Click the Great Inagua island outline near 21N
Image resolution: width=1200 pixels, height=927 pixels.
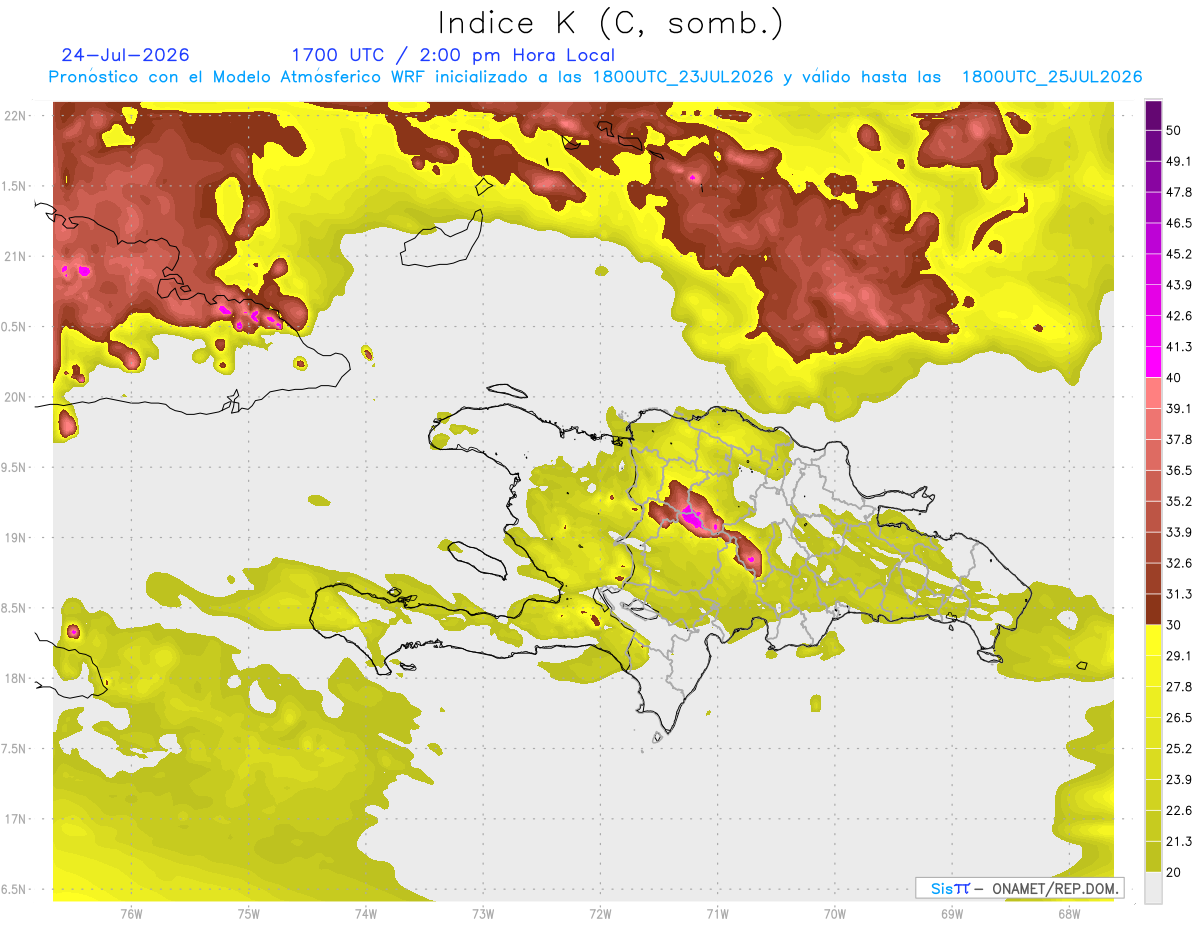click(441, 238)
